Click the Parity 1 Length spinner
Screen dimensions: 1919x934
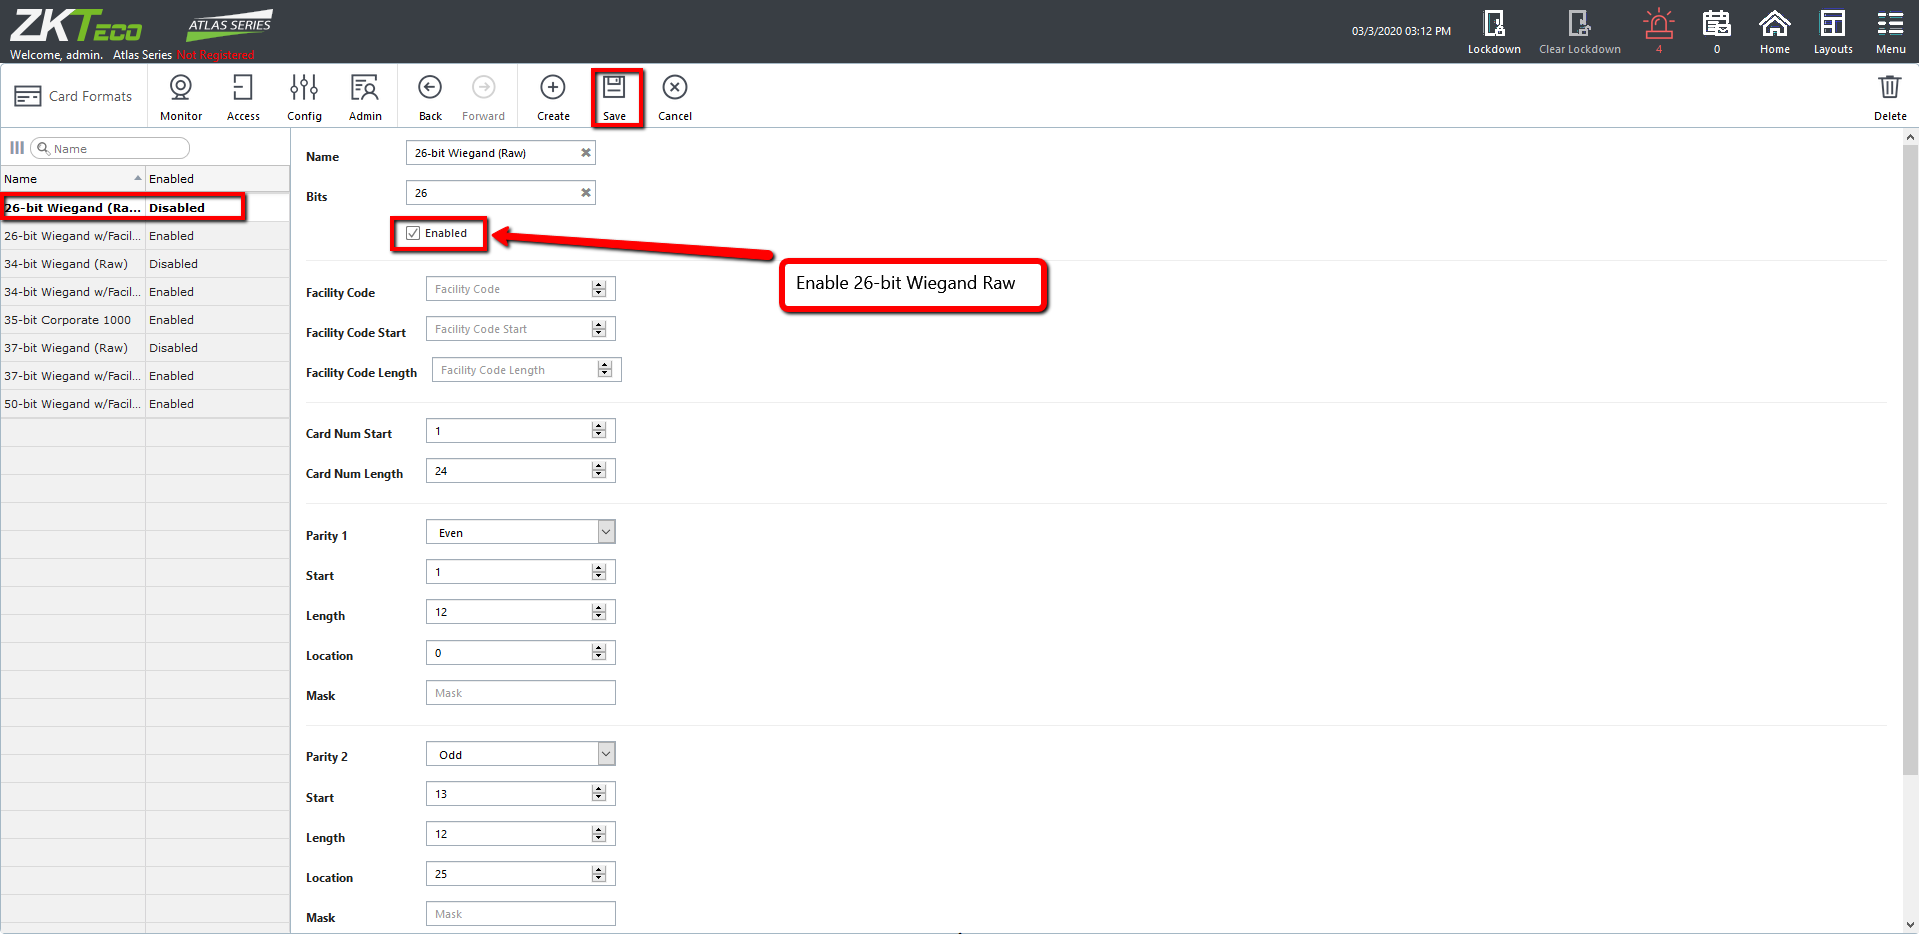[599, 612]
